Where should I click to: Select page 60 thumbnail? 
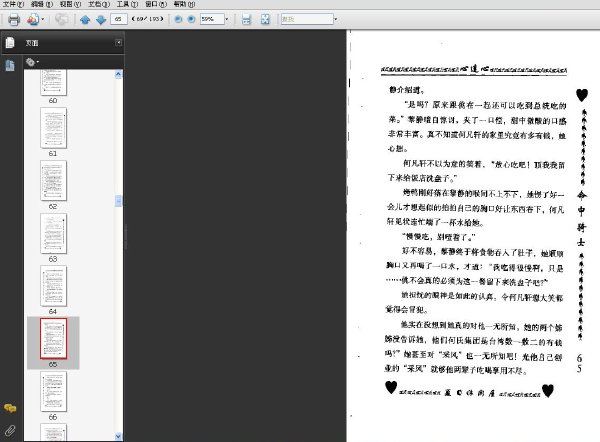click(53, 82)
